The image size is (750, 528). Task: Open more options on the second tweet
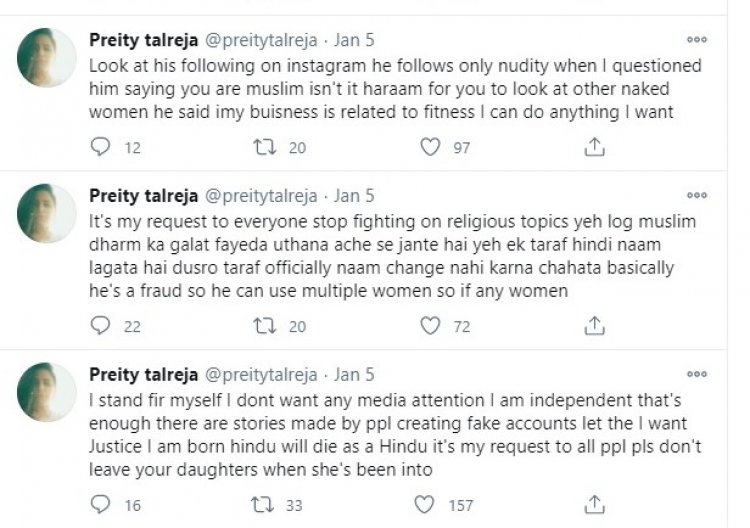[696, 195]
